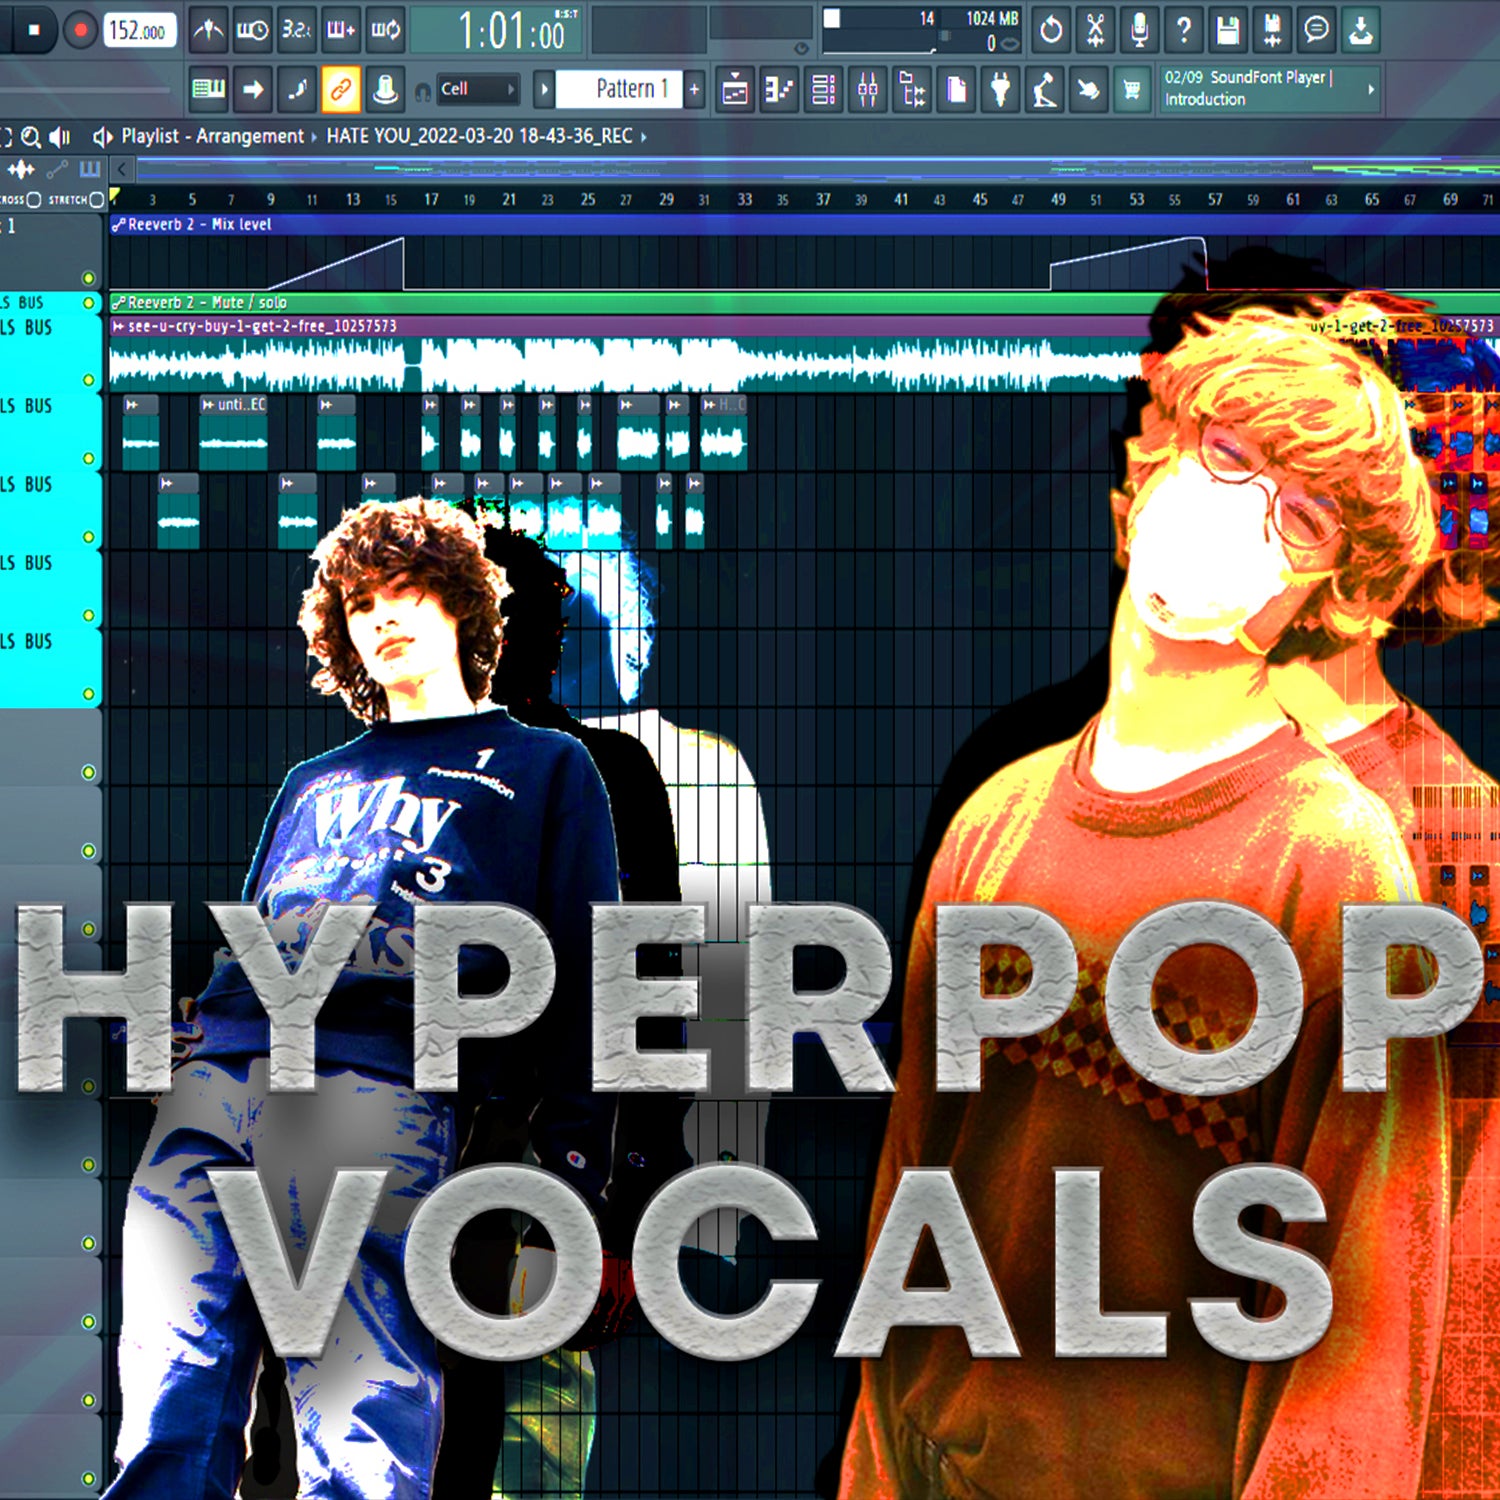Click the Pattern 1 name field

(622, 89)
